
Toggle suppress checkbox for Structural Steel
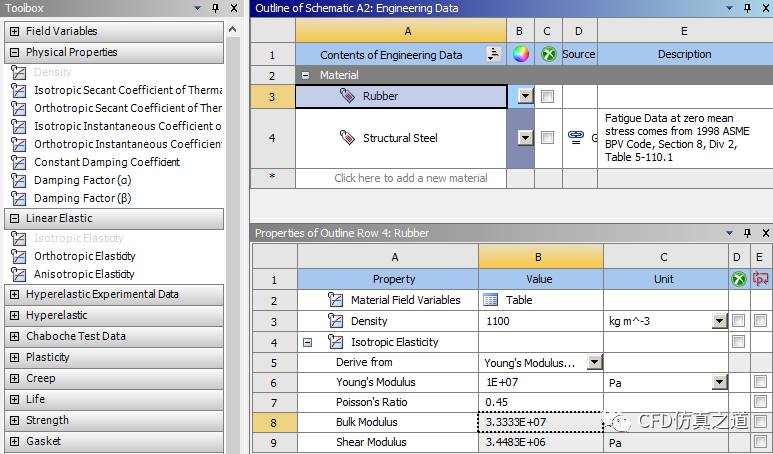click(x=547, y=138)
